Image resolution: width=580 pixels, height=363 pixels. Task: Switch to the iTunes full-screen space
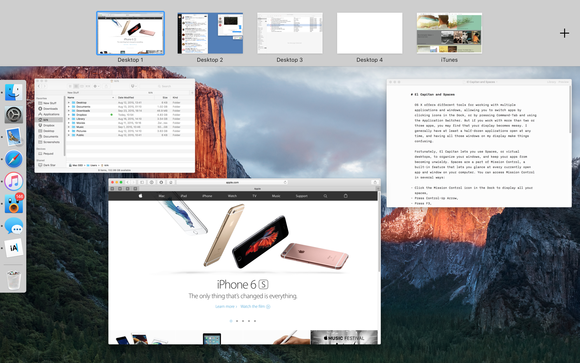click(x=449, y=33)
